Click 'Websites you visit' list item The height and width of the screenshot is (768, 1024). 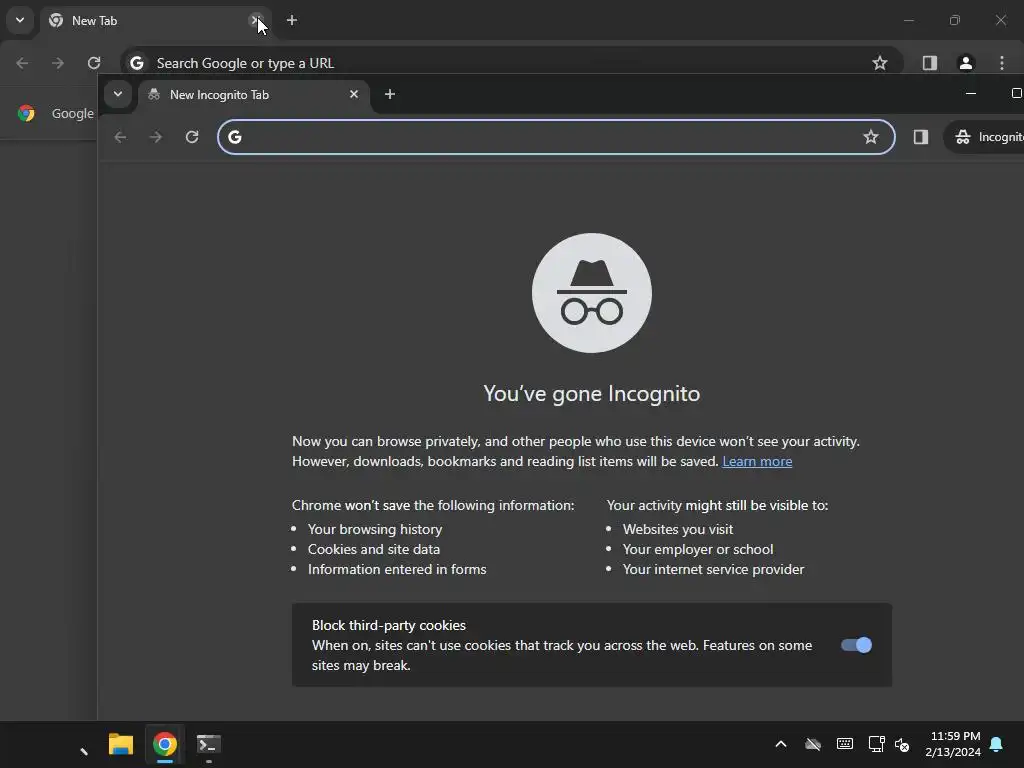(678, 529)
